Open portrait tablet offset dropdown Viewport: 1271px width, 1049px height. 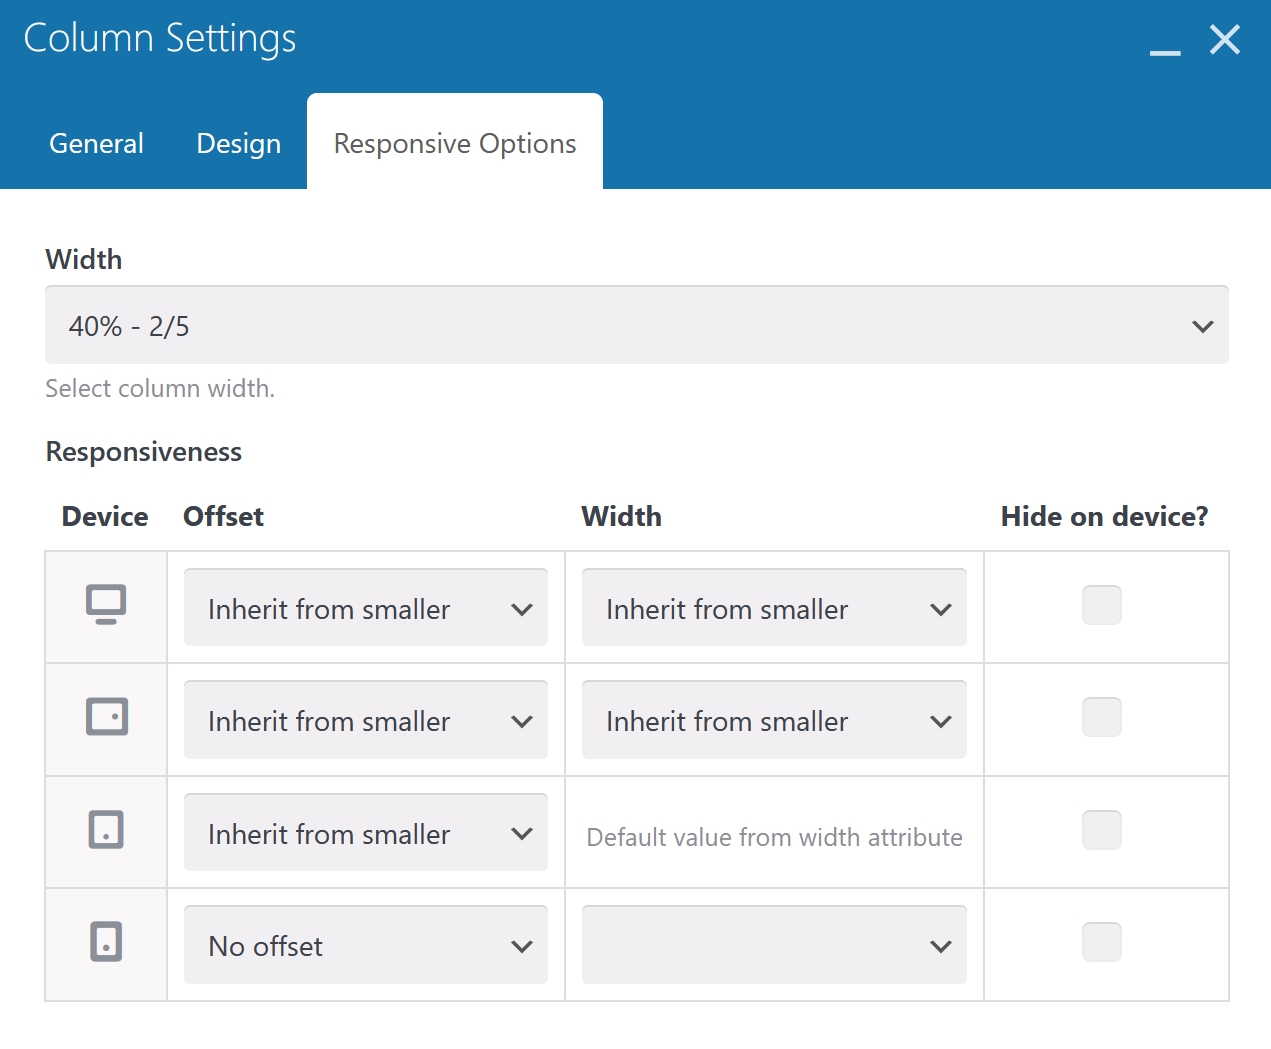(x=366, y=833)
